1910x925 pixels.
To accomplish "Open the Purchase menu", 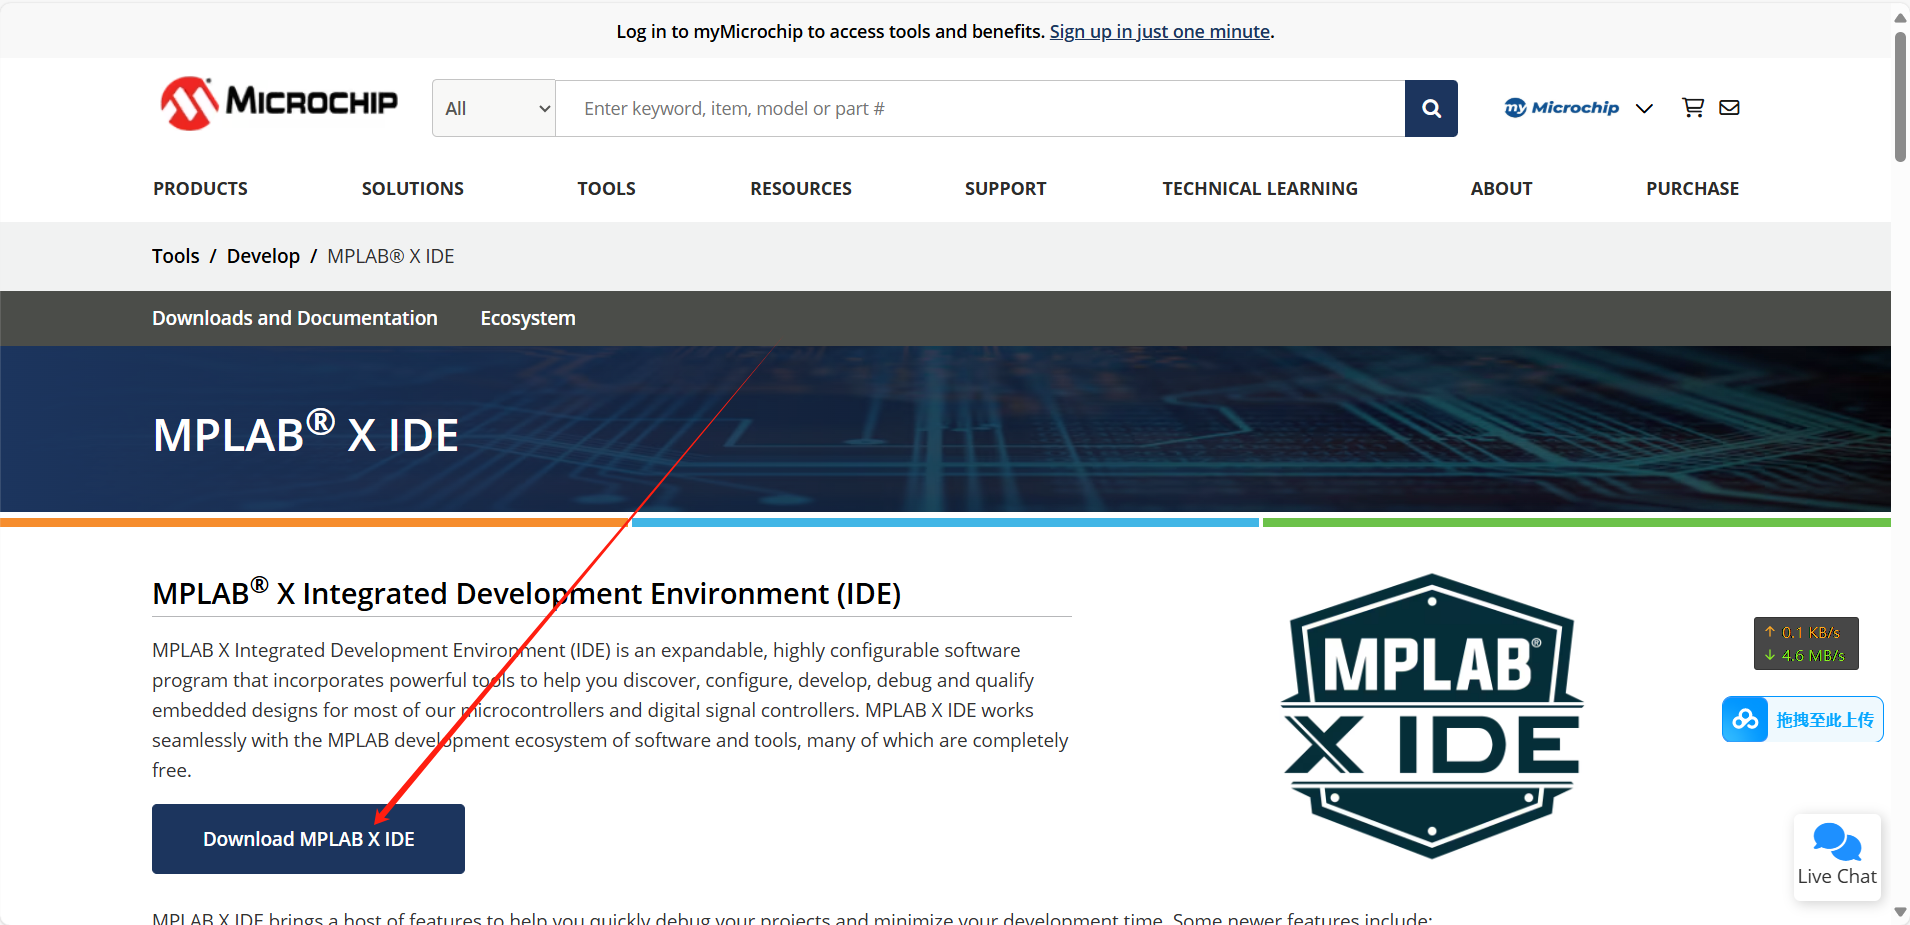I will pyautogui.click(x=1692, y=188).
